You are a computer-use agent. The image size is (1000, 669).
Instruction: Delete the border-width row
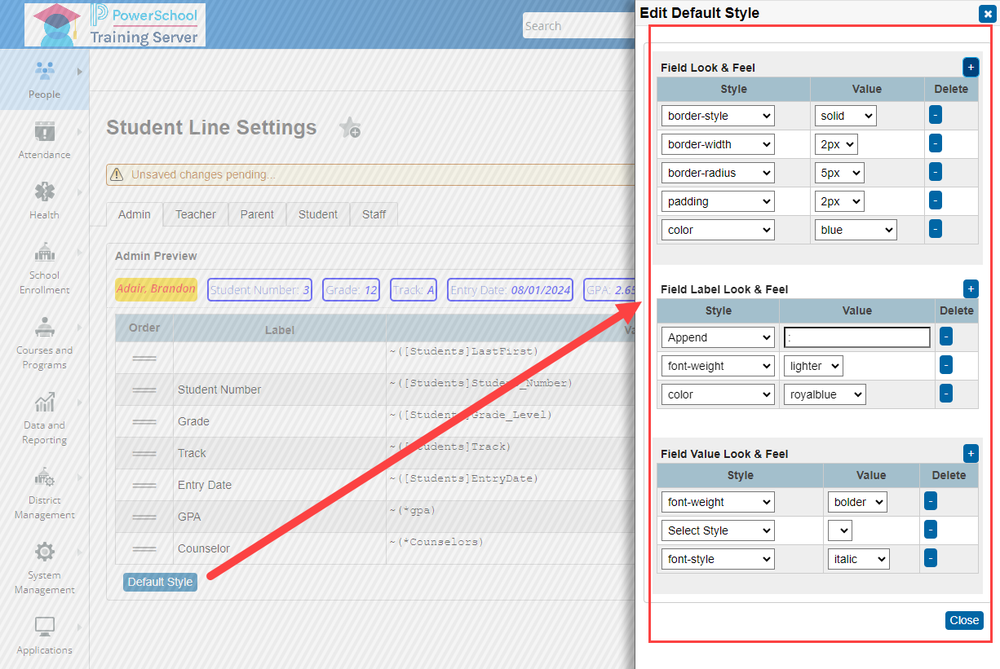point(936,143)
